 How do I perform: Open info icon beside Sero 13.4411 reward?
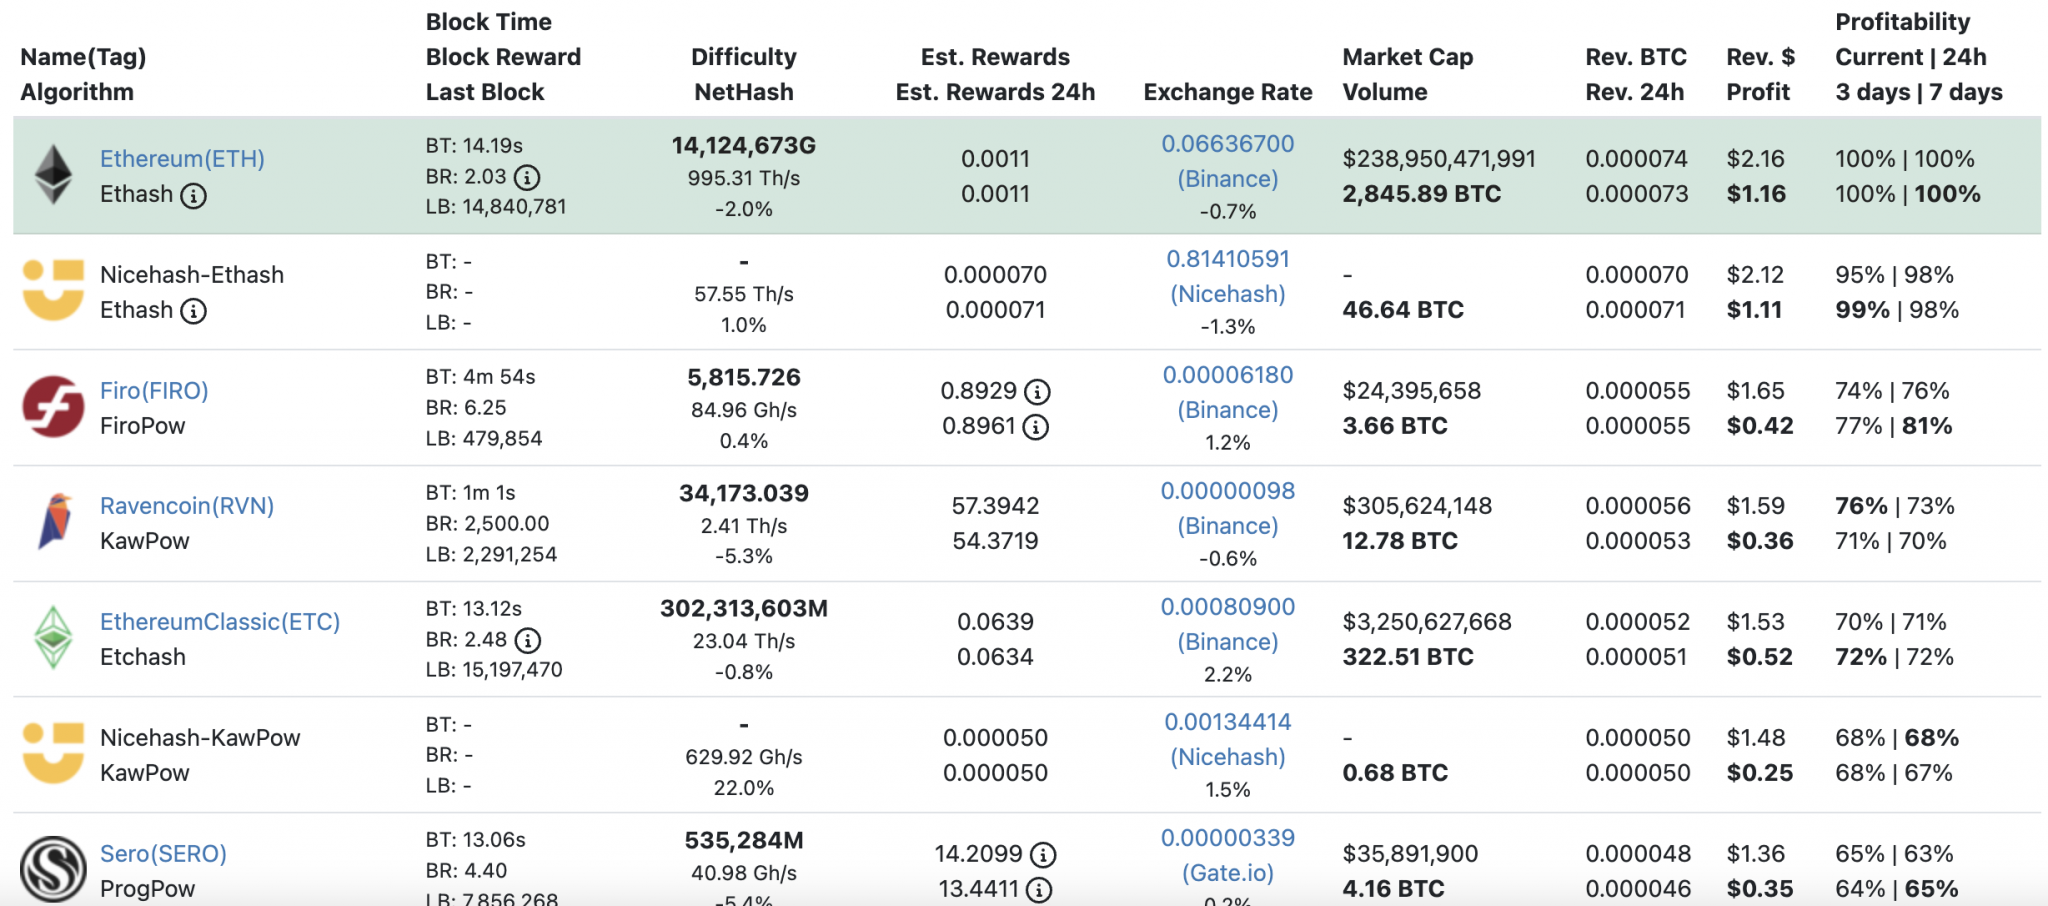tap(1039, 890)
